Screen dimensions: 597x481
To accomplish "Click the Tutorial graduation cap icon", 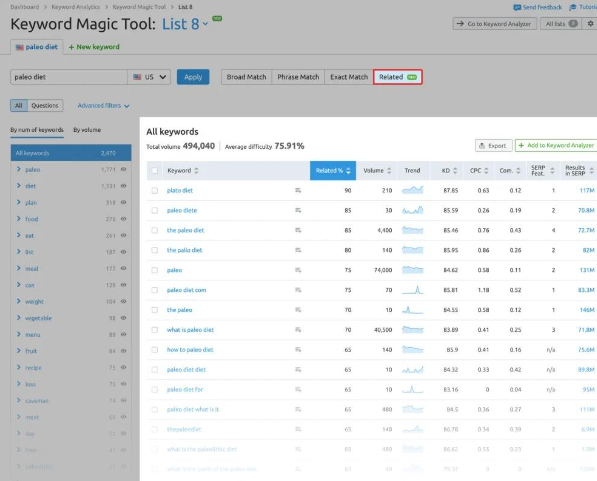I will (573, 7).
